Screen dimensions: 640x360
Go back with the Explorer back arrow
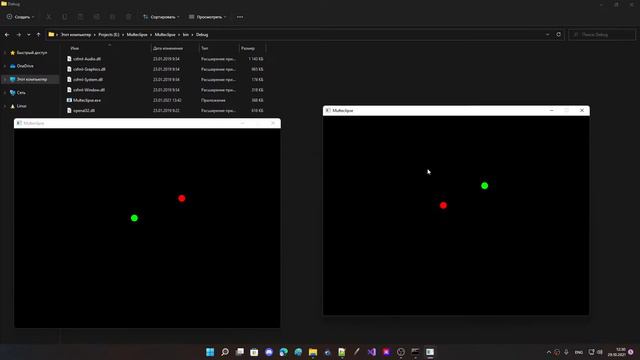7,35
